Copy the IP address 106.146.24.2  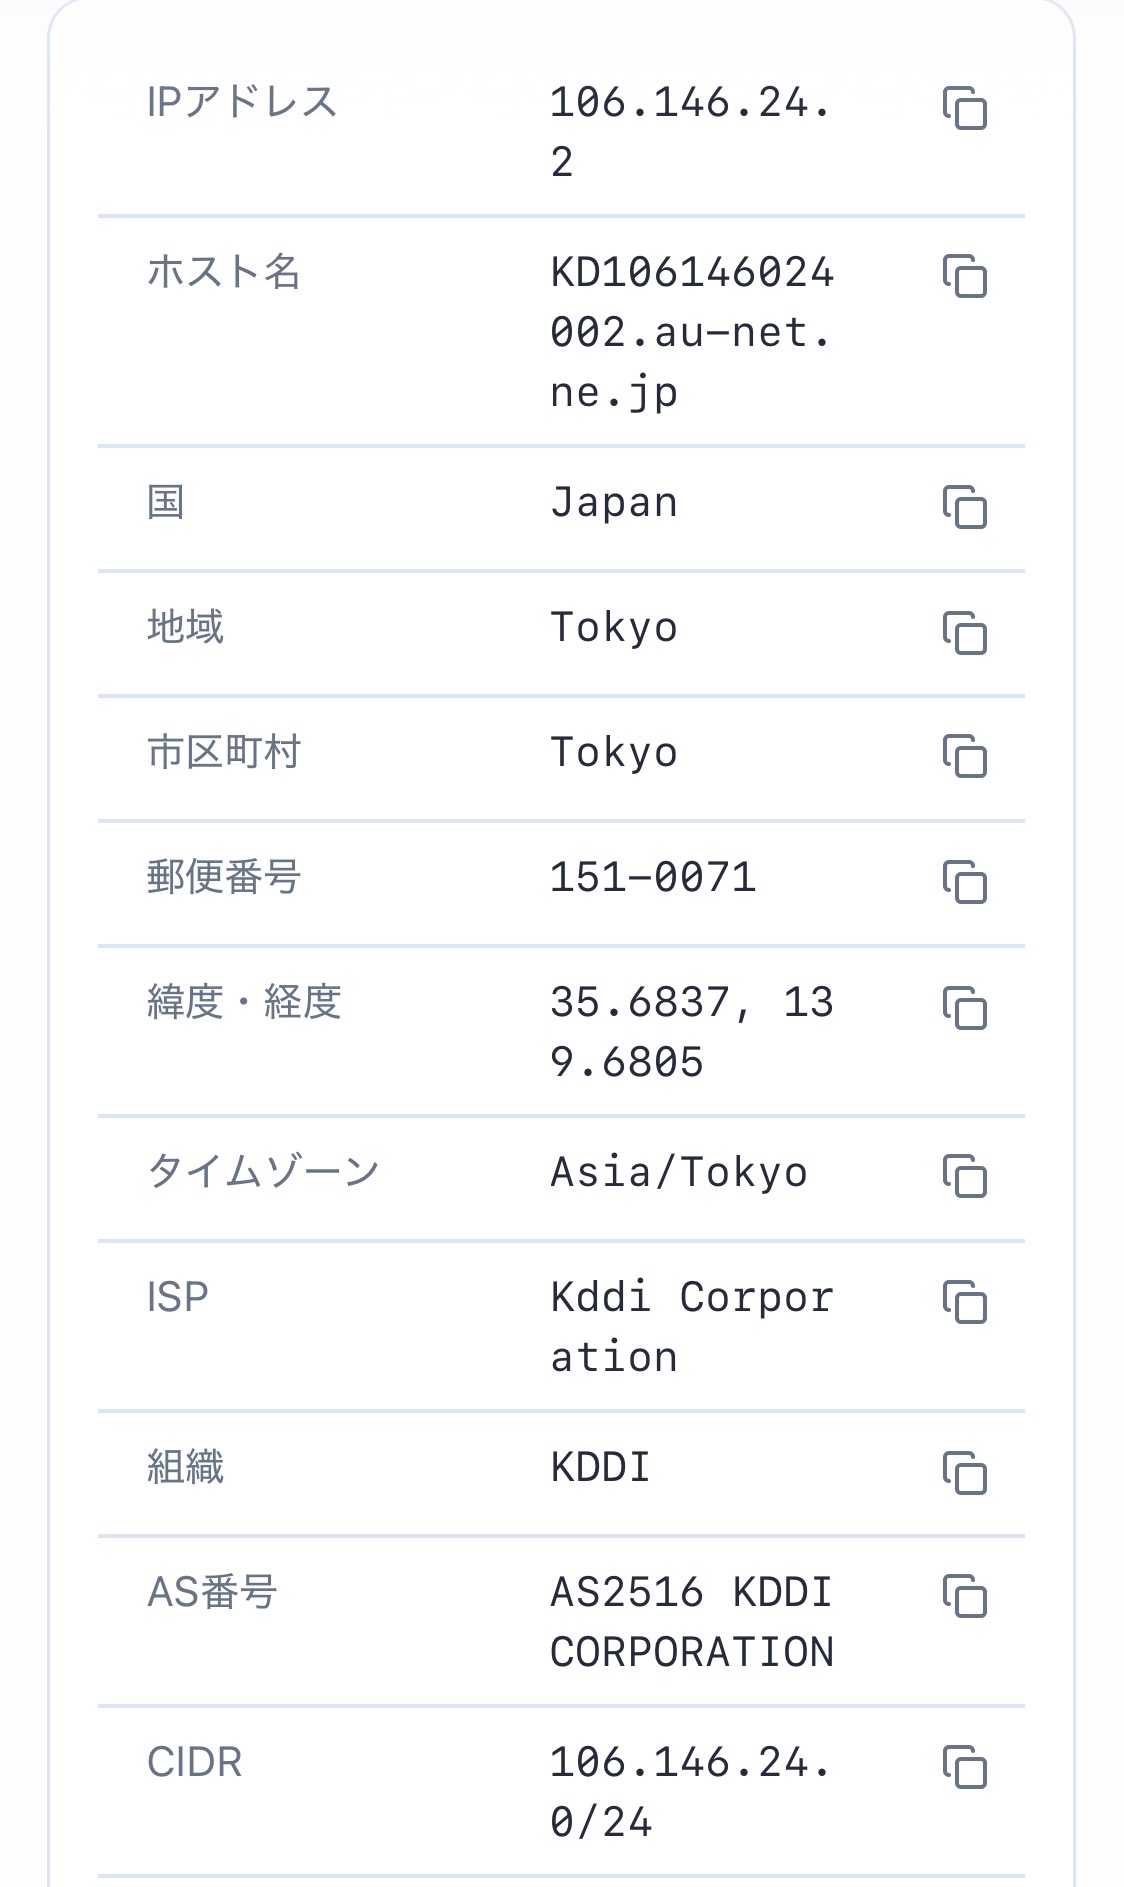(964, 108)
